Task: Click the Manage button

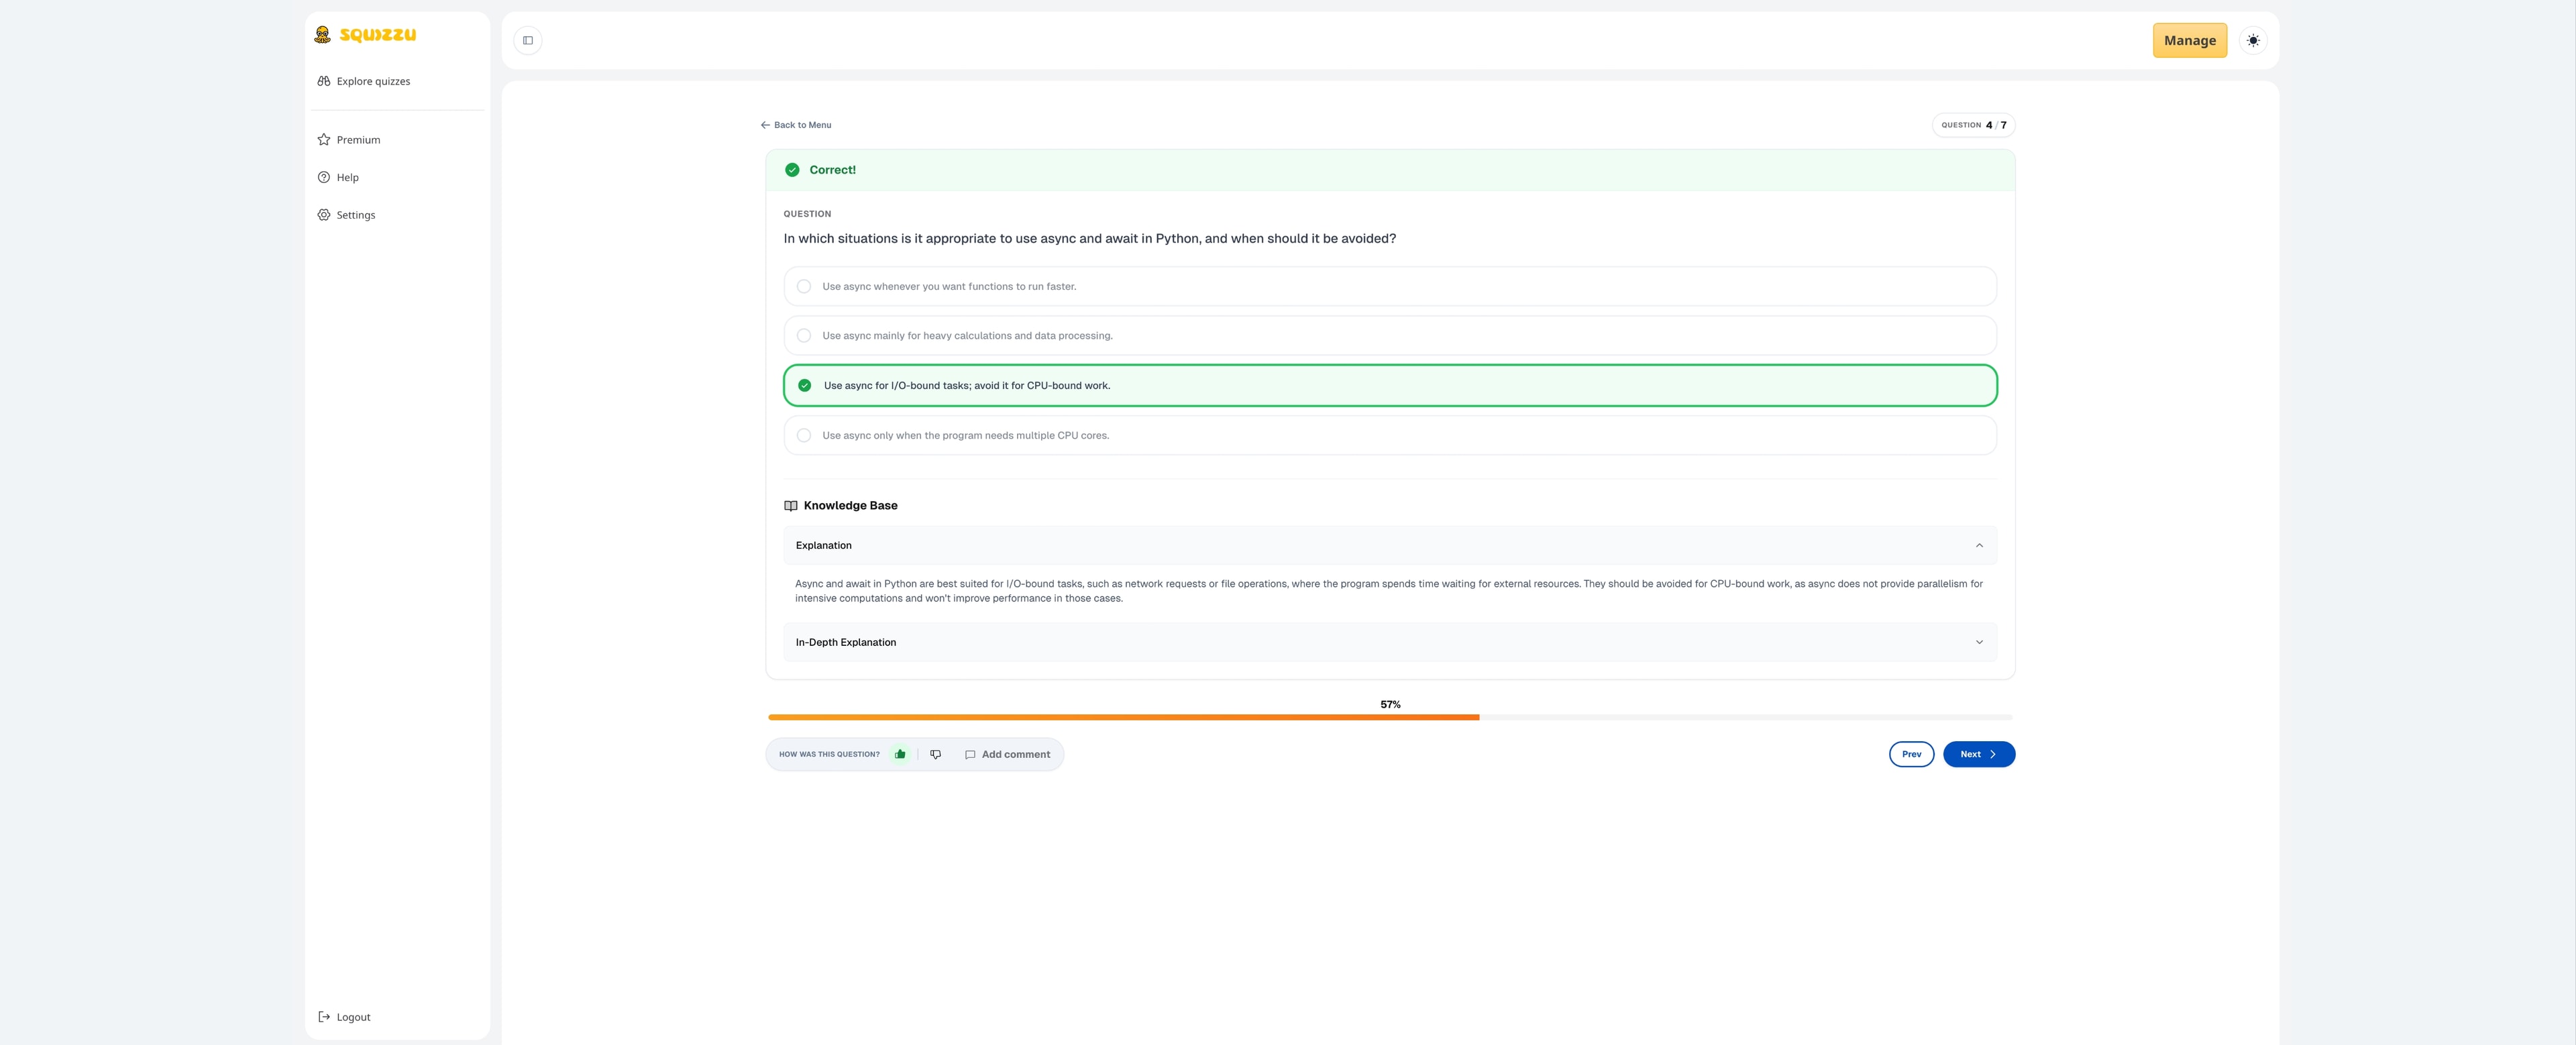Action: 2189,41
